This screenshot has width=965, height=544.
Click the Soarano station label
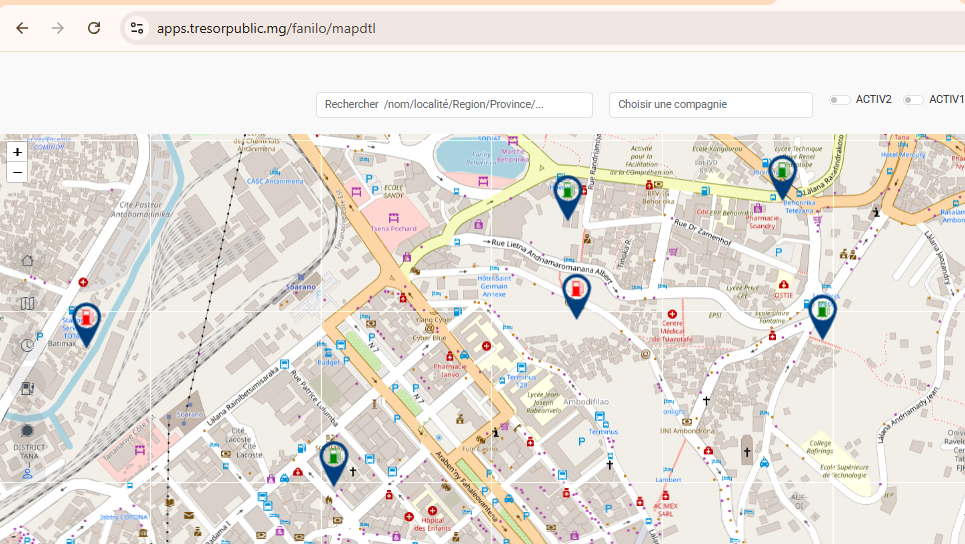(300, 287)
